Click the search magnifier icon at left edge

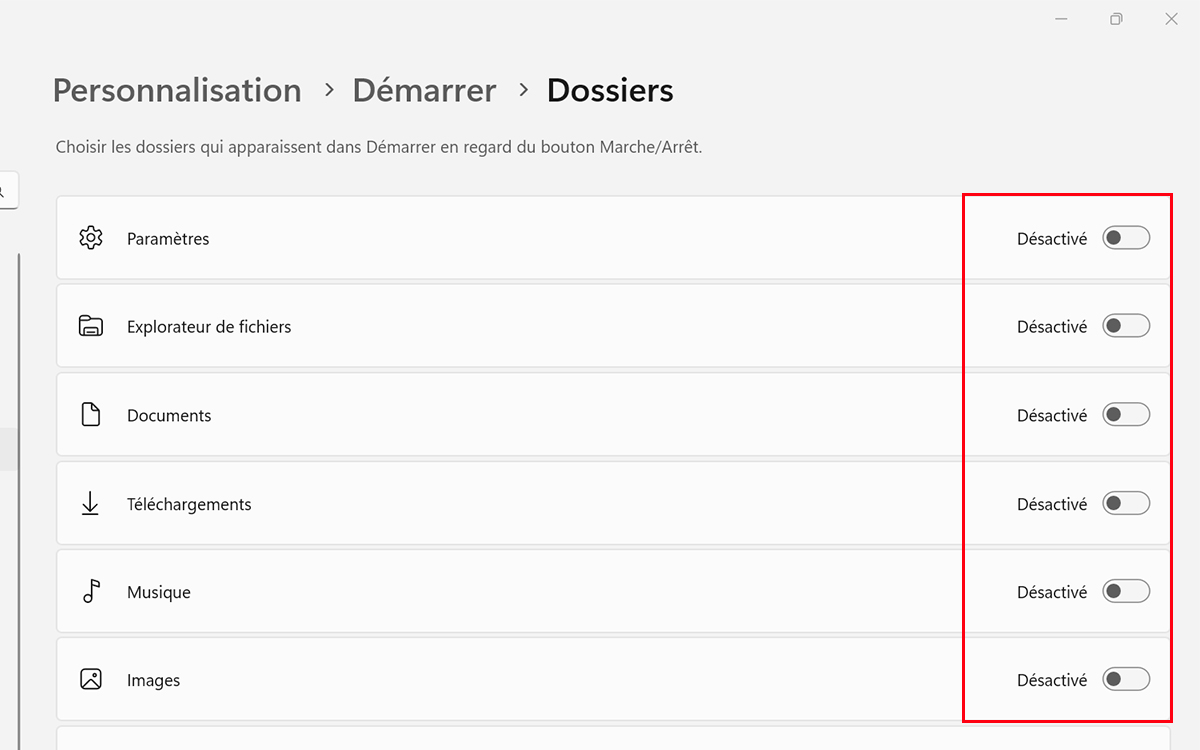[x=3, y=190]
